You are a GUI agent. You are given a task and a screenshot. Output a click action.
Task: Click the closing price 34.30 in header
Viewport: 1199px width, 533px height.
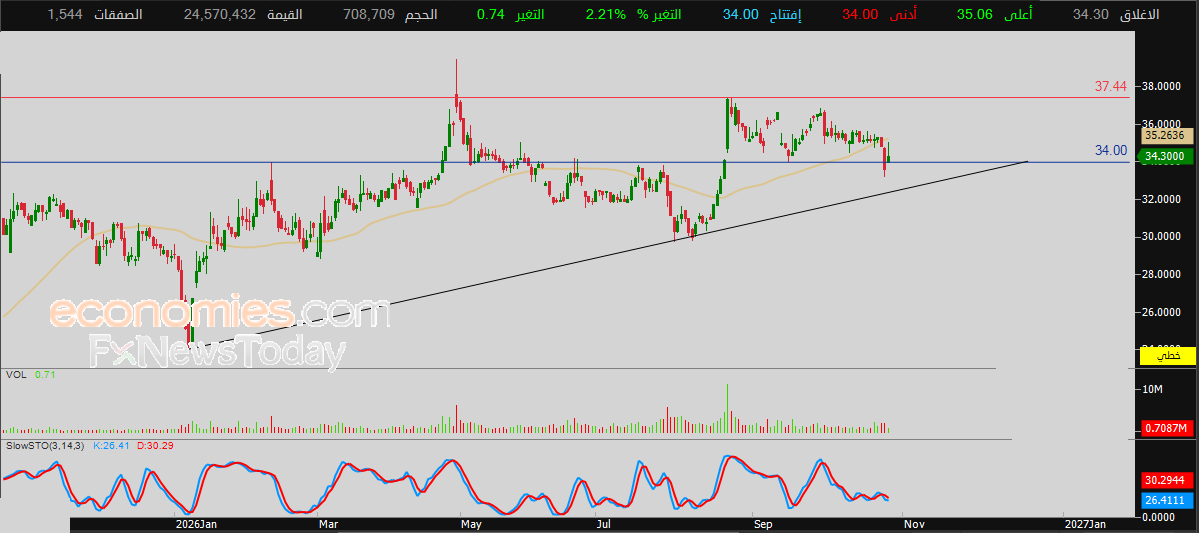click(1089, 15)
